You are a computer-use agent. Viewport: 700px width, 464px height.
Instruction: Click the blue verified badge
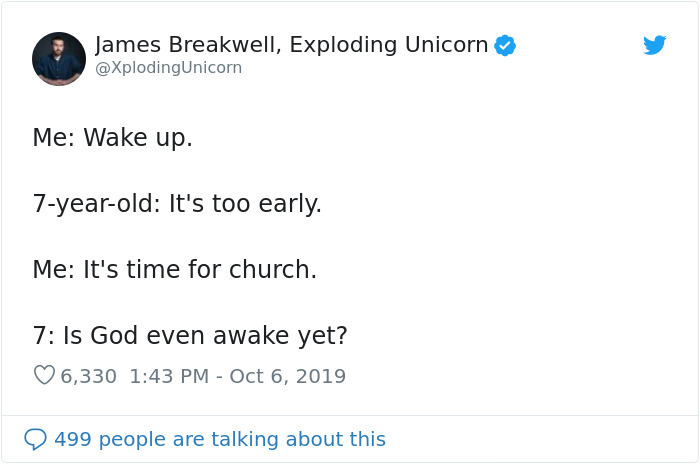(505, 45)
